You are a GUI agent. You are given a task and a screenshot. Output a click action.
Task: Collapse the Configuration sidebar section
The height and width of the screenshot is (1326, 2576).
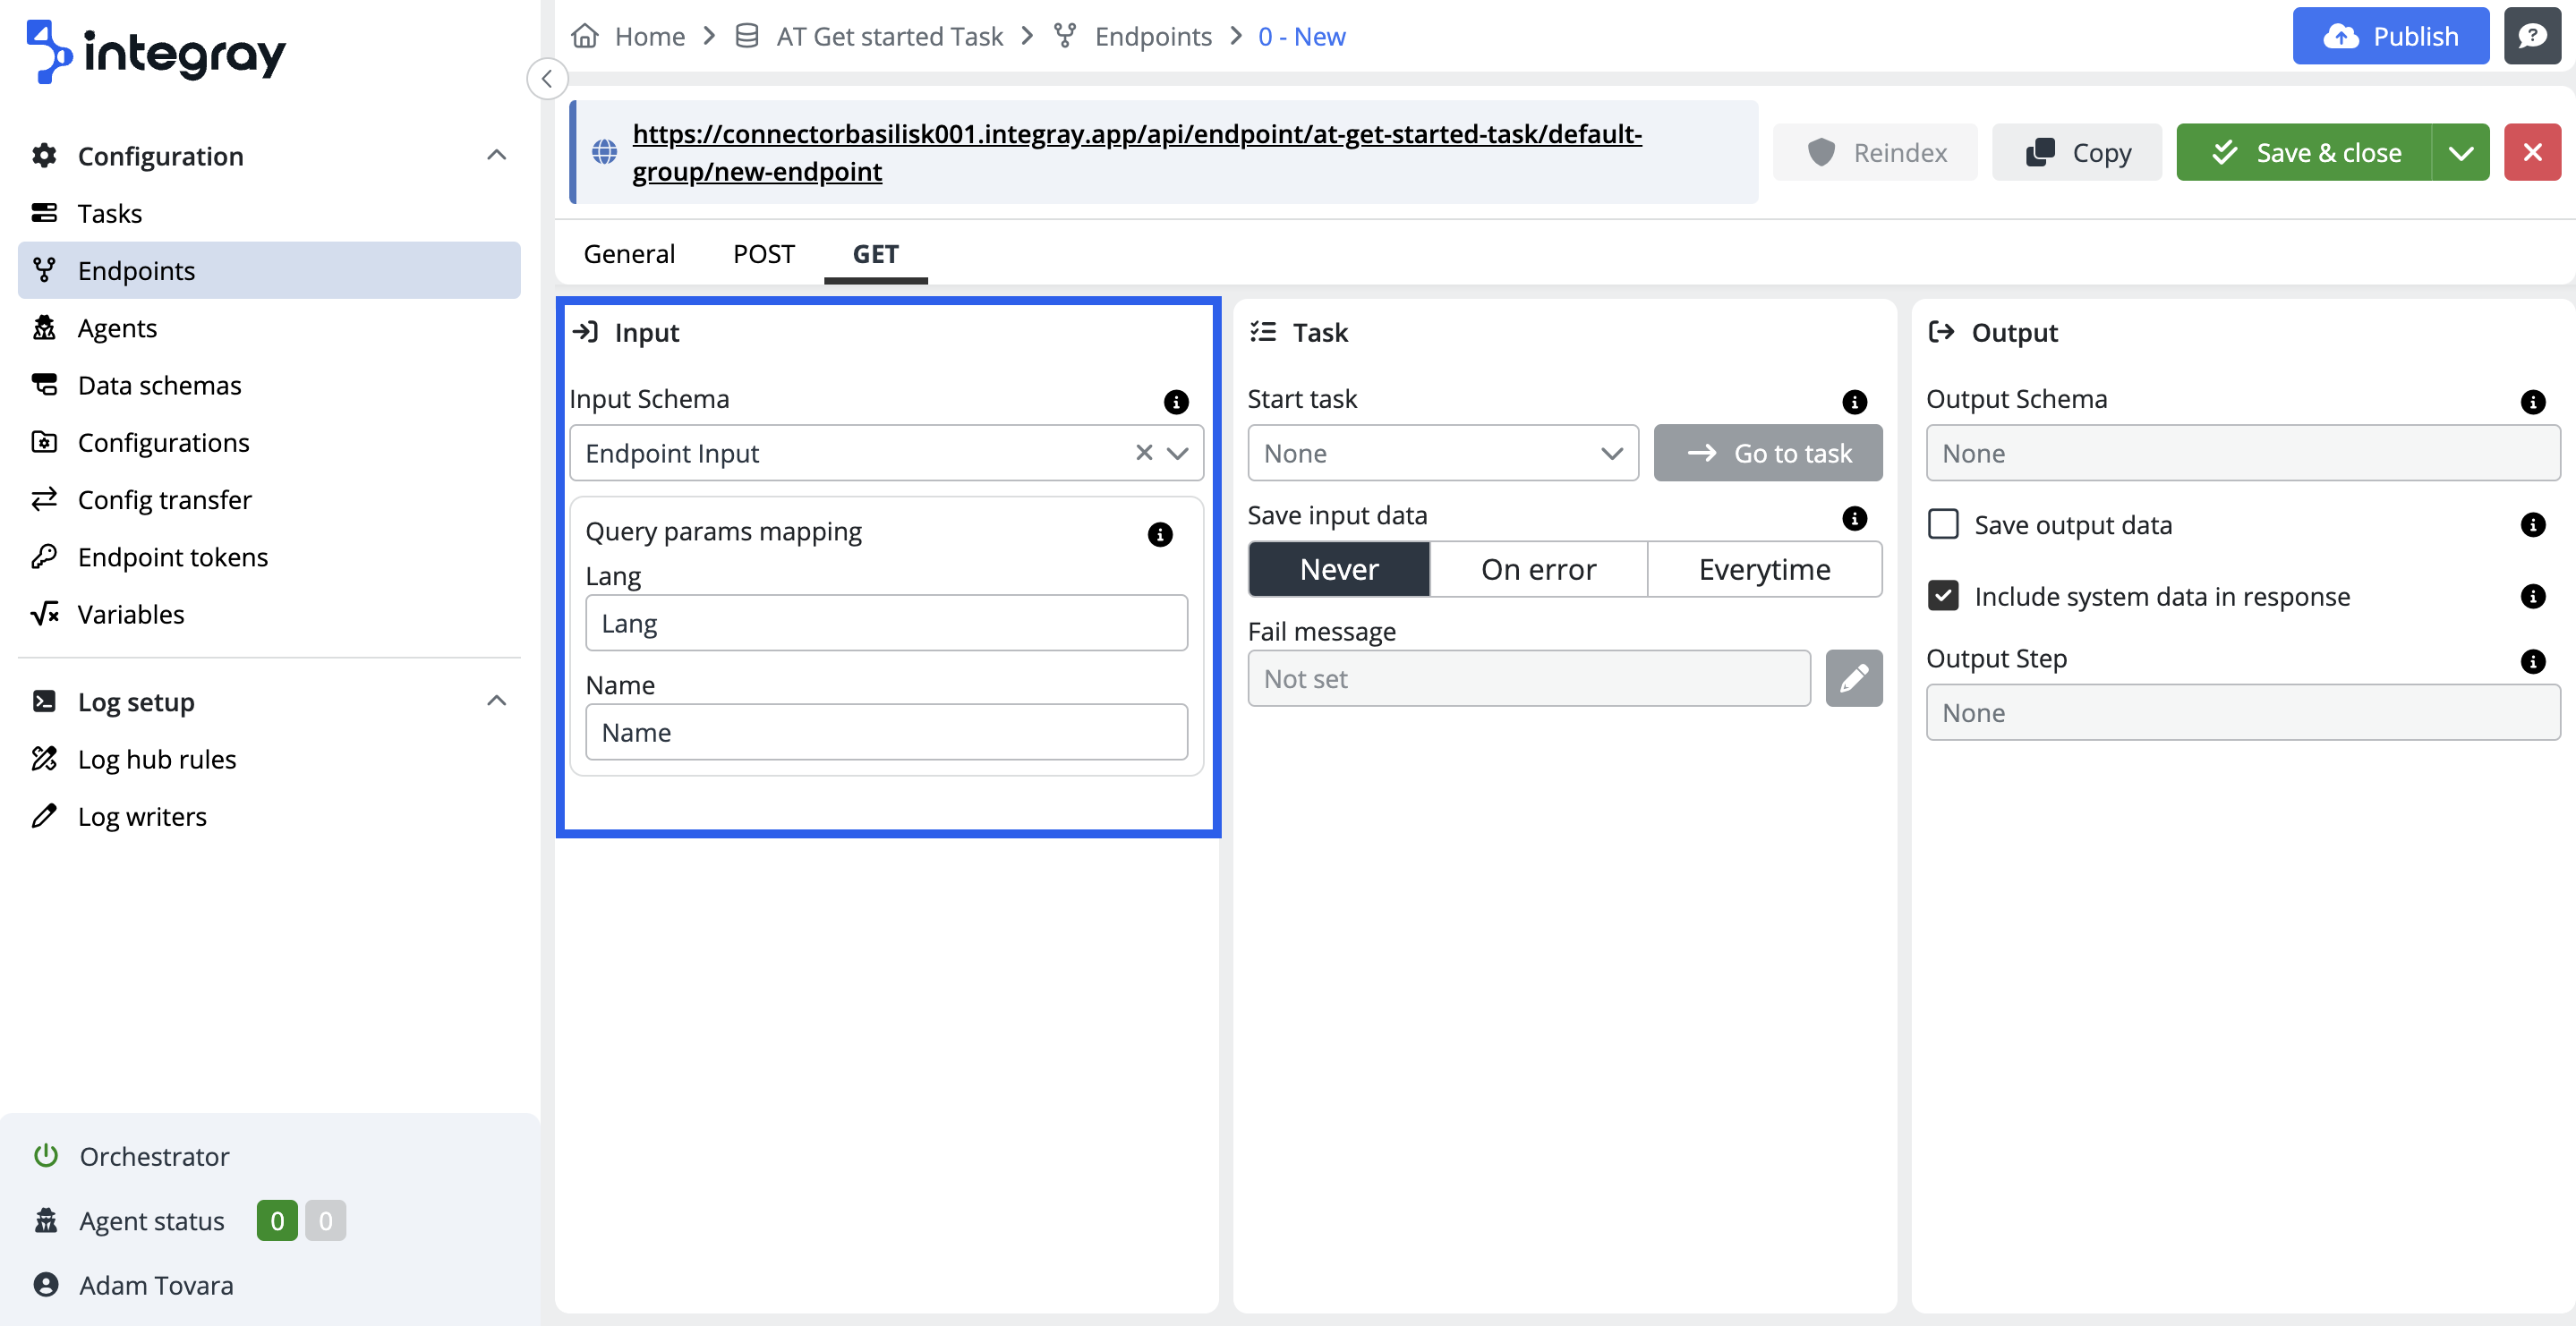(496, 155)
